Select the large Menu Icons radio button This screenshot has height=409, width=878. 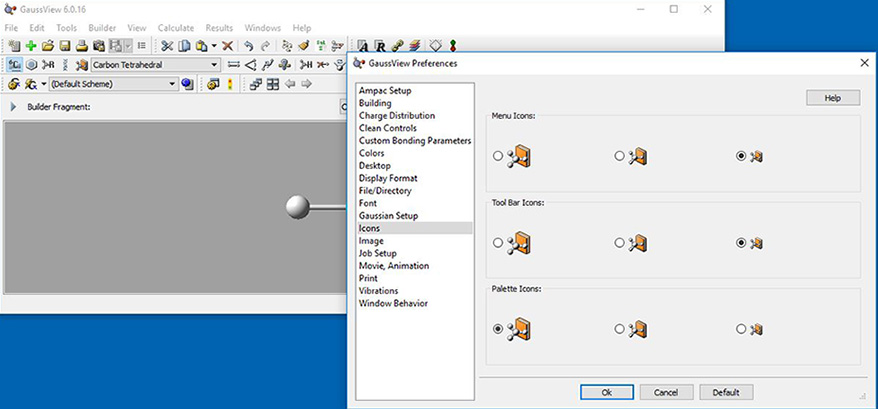click(x=498, y=156)
